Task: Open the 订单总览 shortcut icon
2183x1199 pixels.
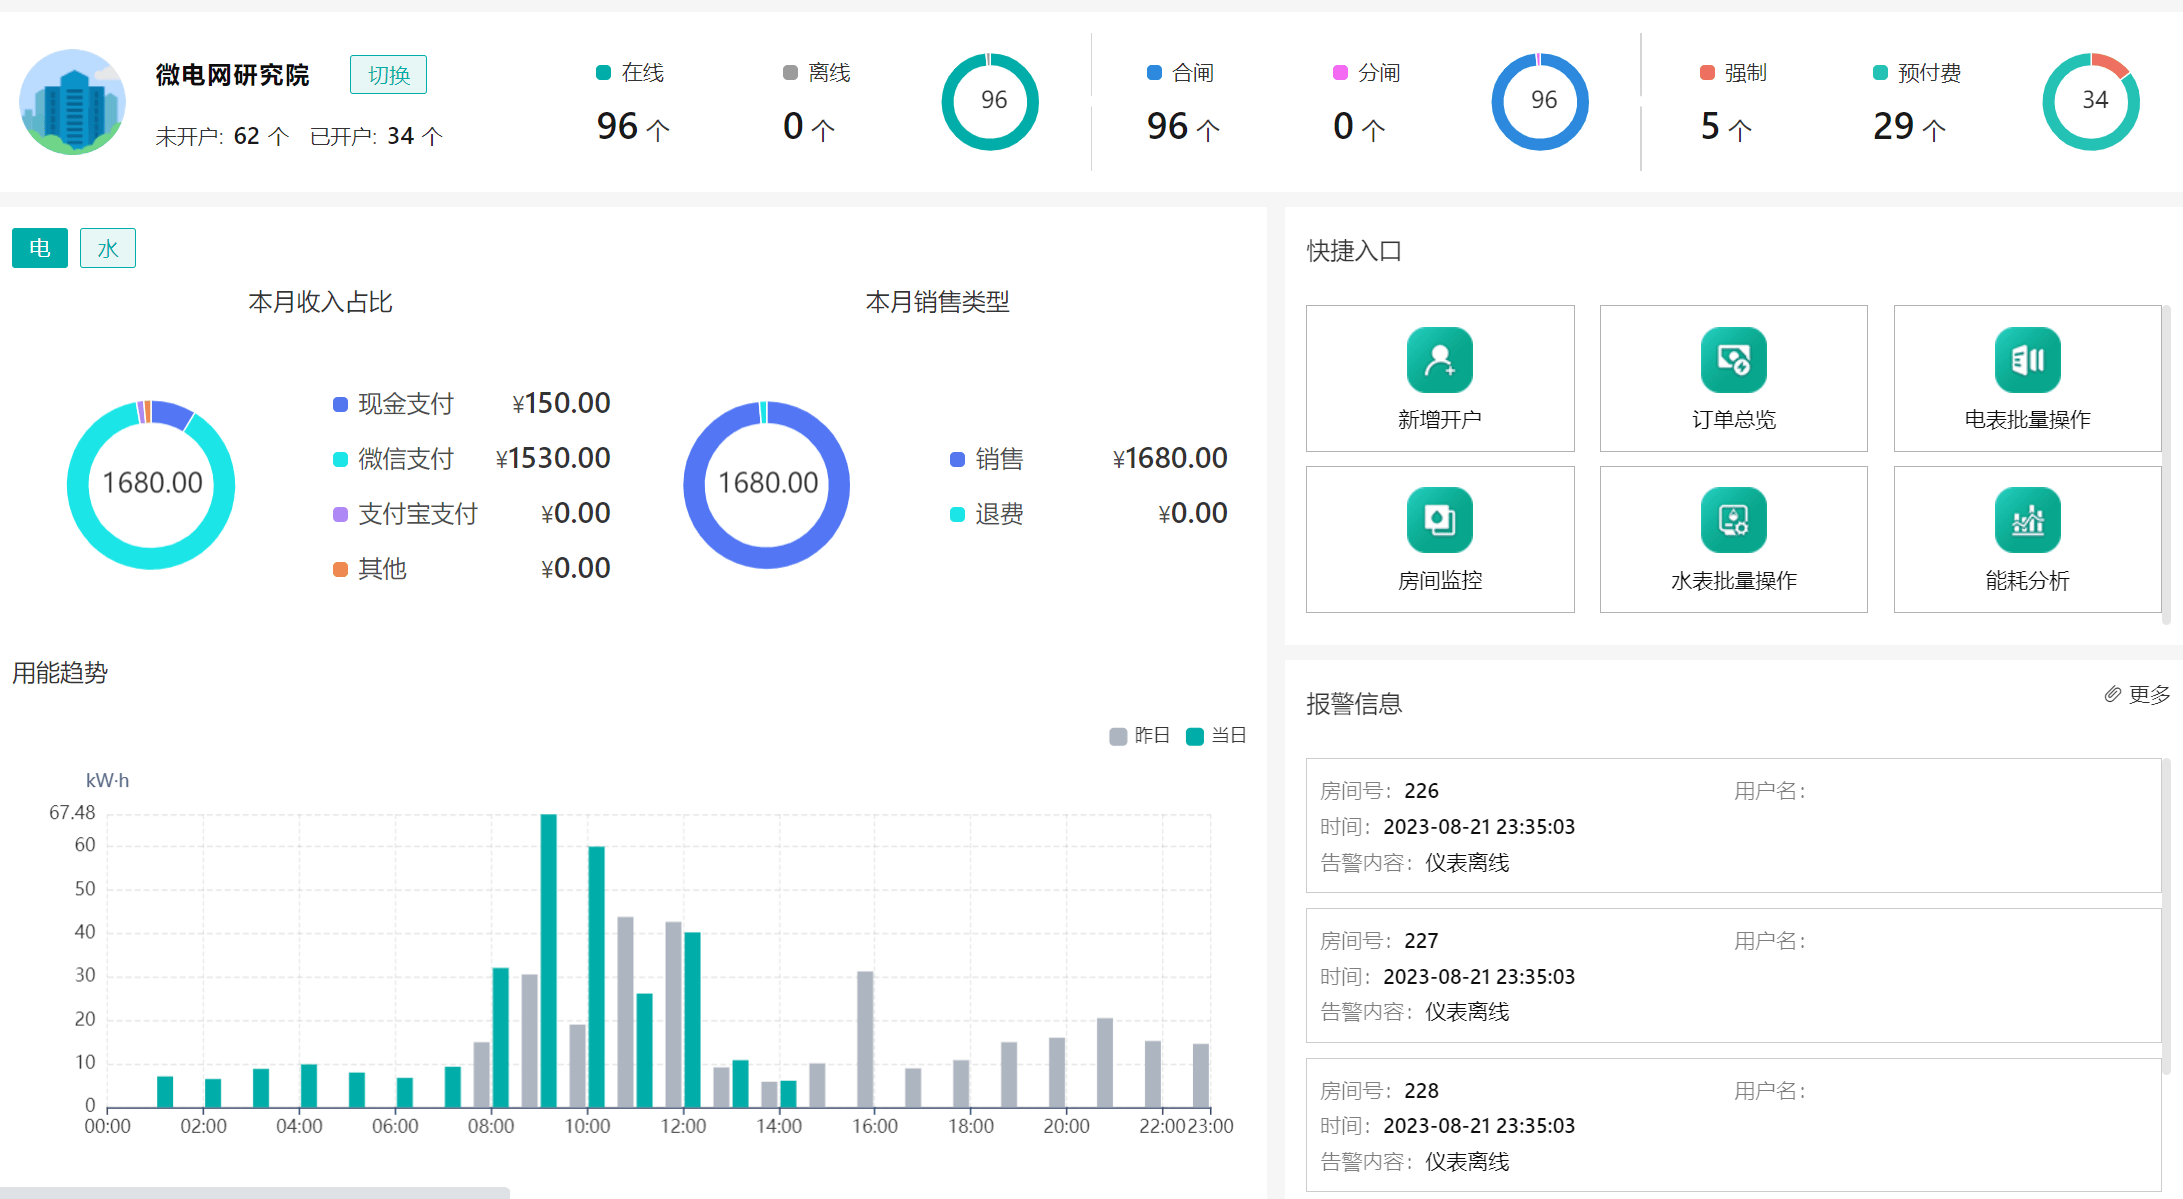Action: [x=1733, y=360]
